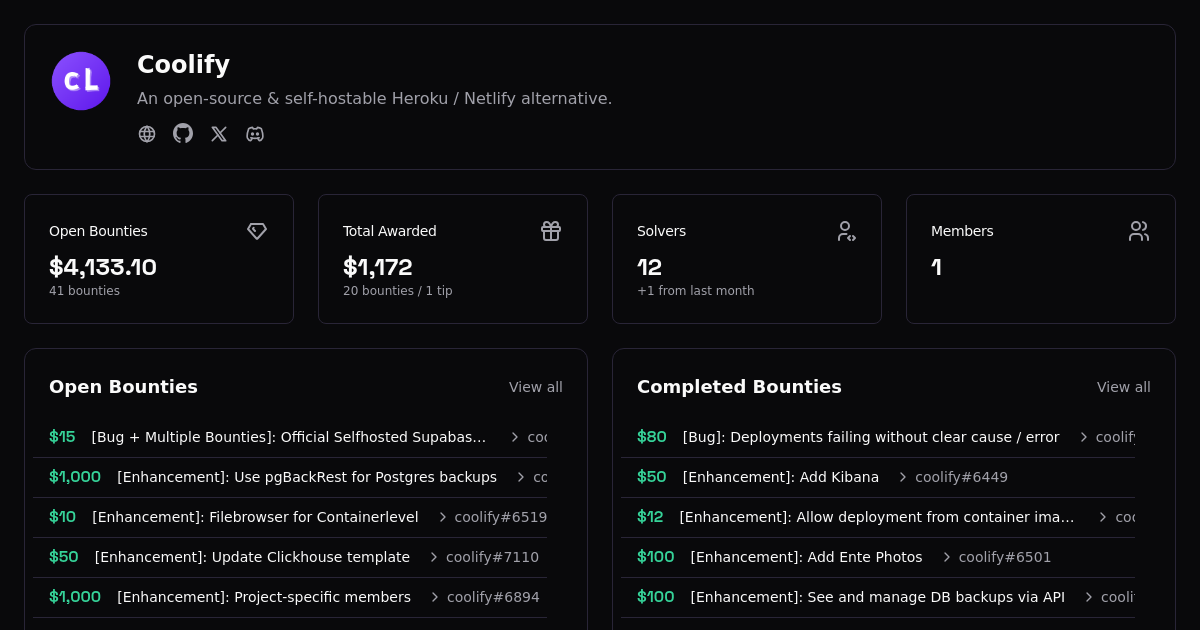Open the website globe icon
This screenshot has height=630, width=1200.
tap(147, 134)
